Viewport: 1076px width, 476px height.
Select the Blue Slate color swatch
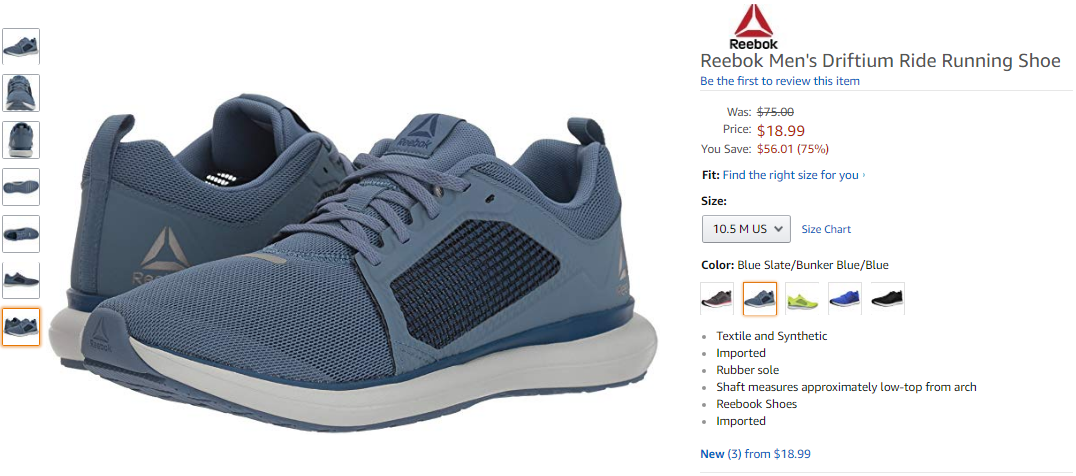pyautogui.click(x=760, y=298)
